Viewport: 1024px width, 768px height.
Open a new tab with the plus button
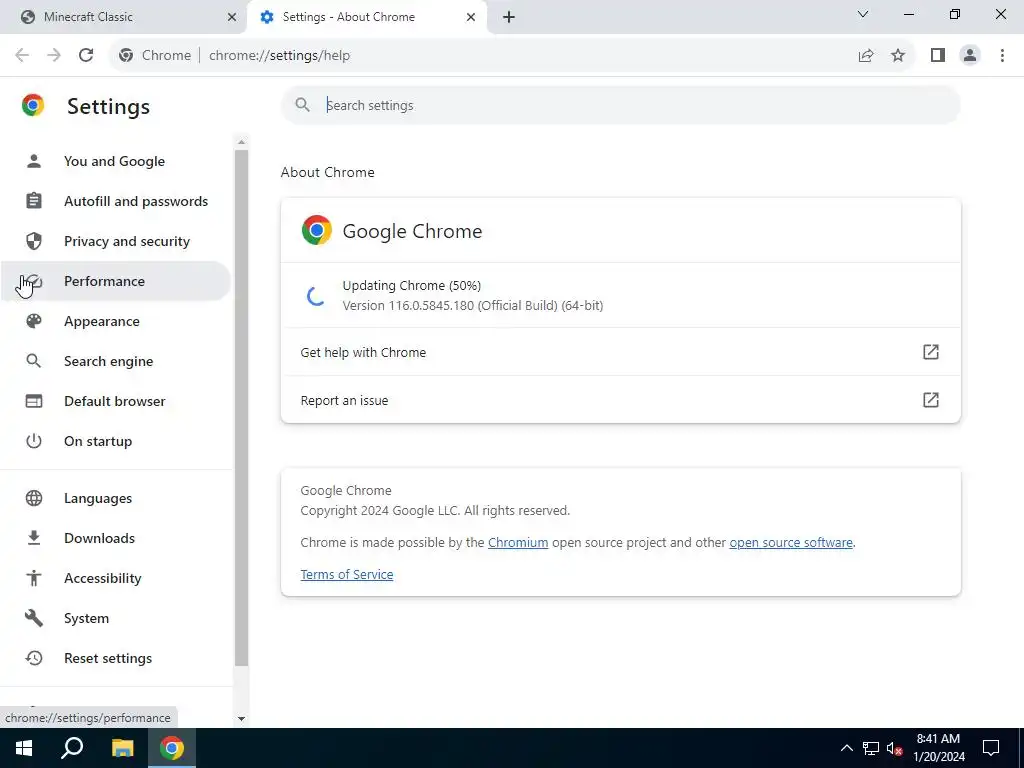509,17
